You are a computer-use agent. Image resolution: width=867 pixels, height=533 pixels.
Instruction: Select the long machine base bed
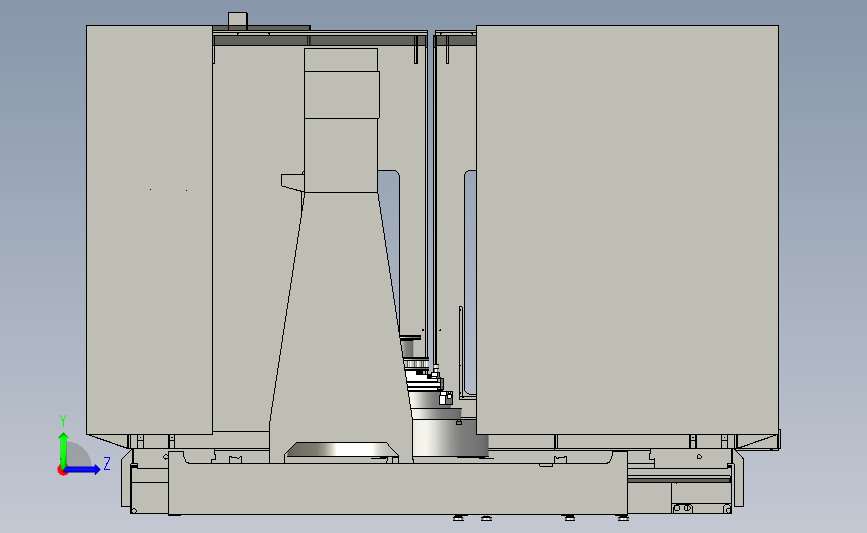point(398,487)
